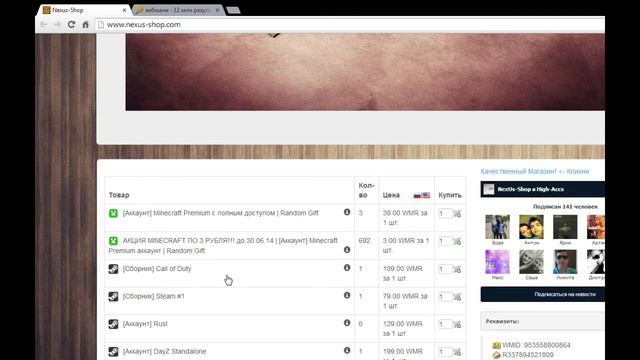Click the Цена column header

pos(391,195)
